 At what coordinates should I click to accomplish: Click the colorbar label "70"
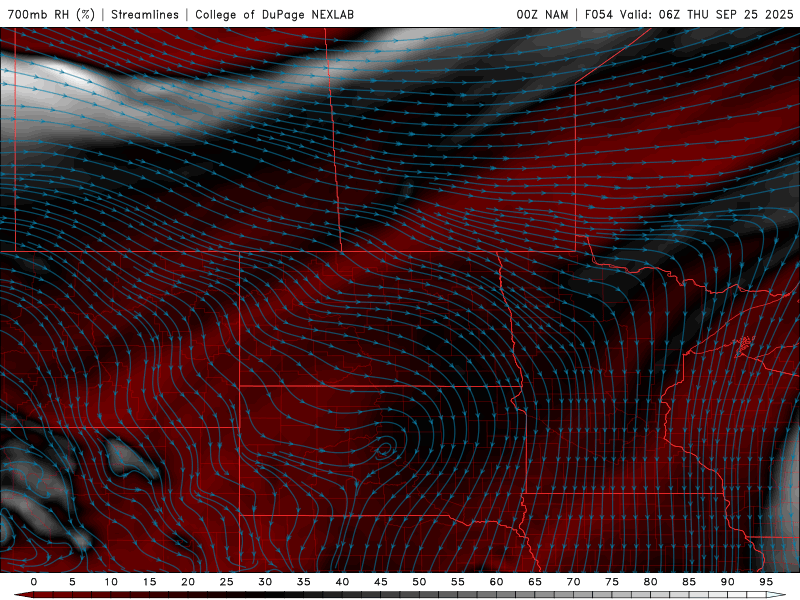[573, 582]
